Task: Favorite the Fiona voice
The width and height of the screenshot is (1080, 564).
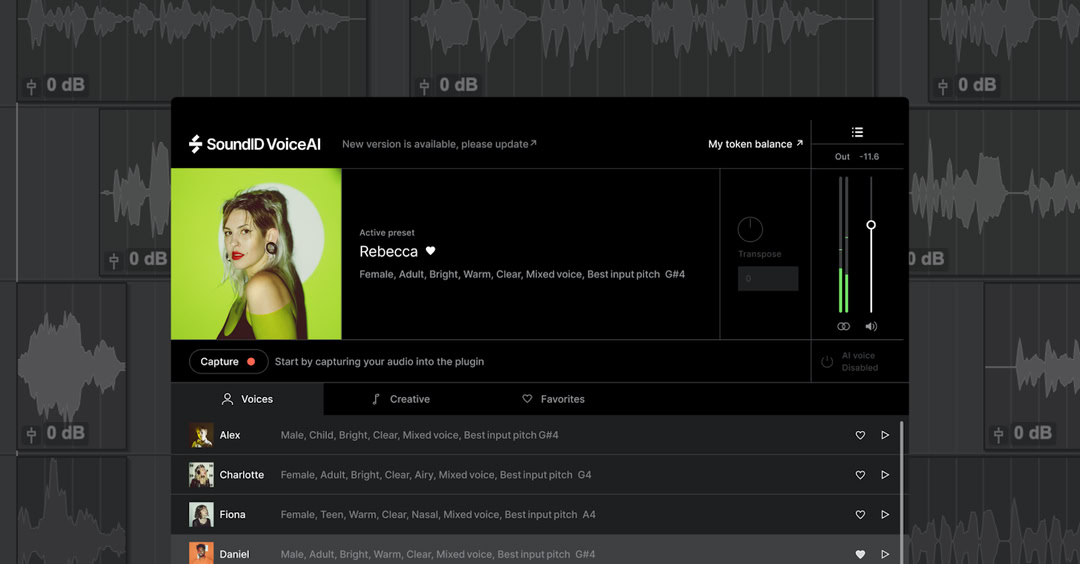Action: 860,514
